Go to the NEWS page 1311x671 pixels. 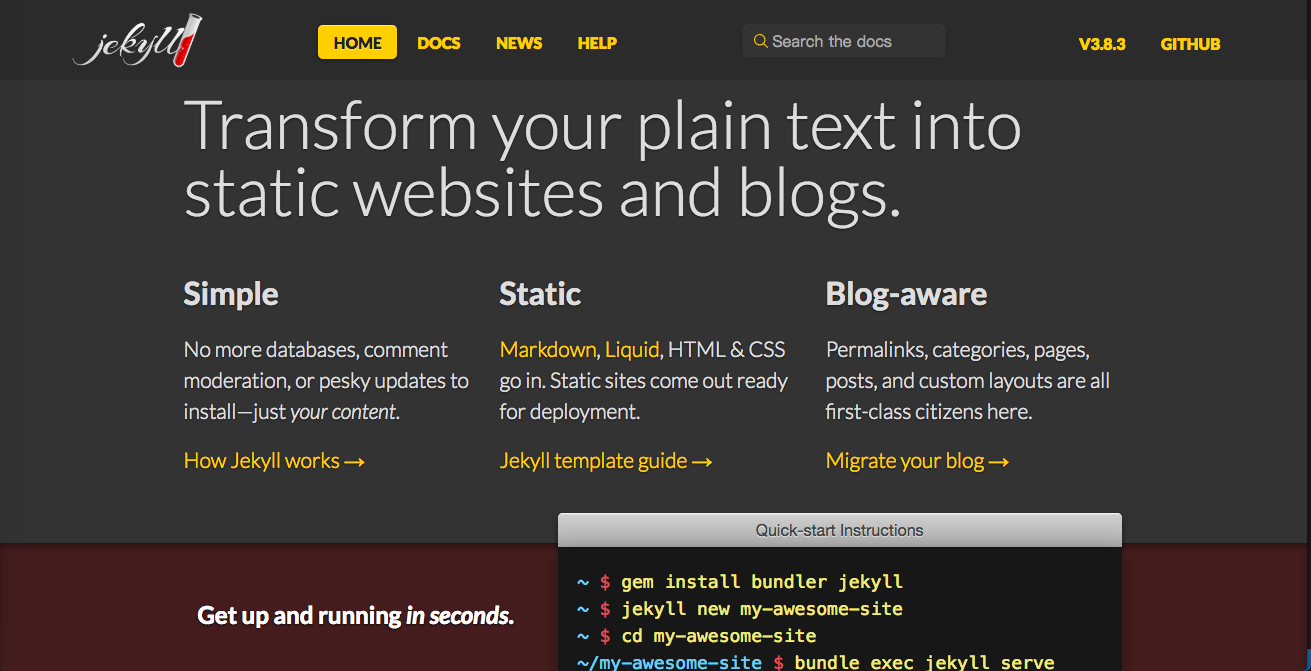[519, 43]
